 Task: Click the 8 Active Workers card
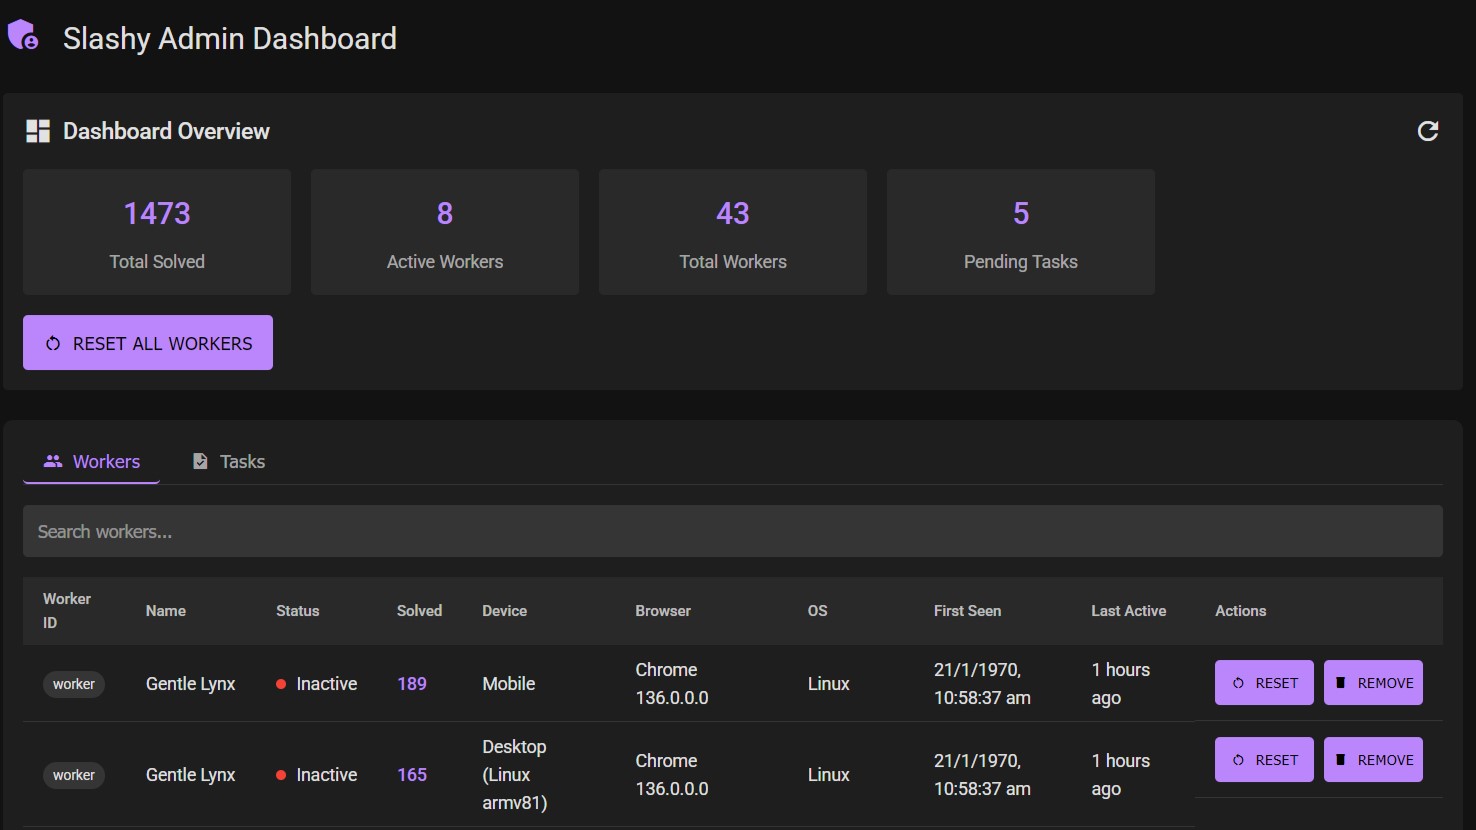click(x=445, y=232)
